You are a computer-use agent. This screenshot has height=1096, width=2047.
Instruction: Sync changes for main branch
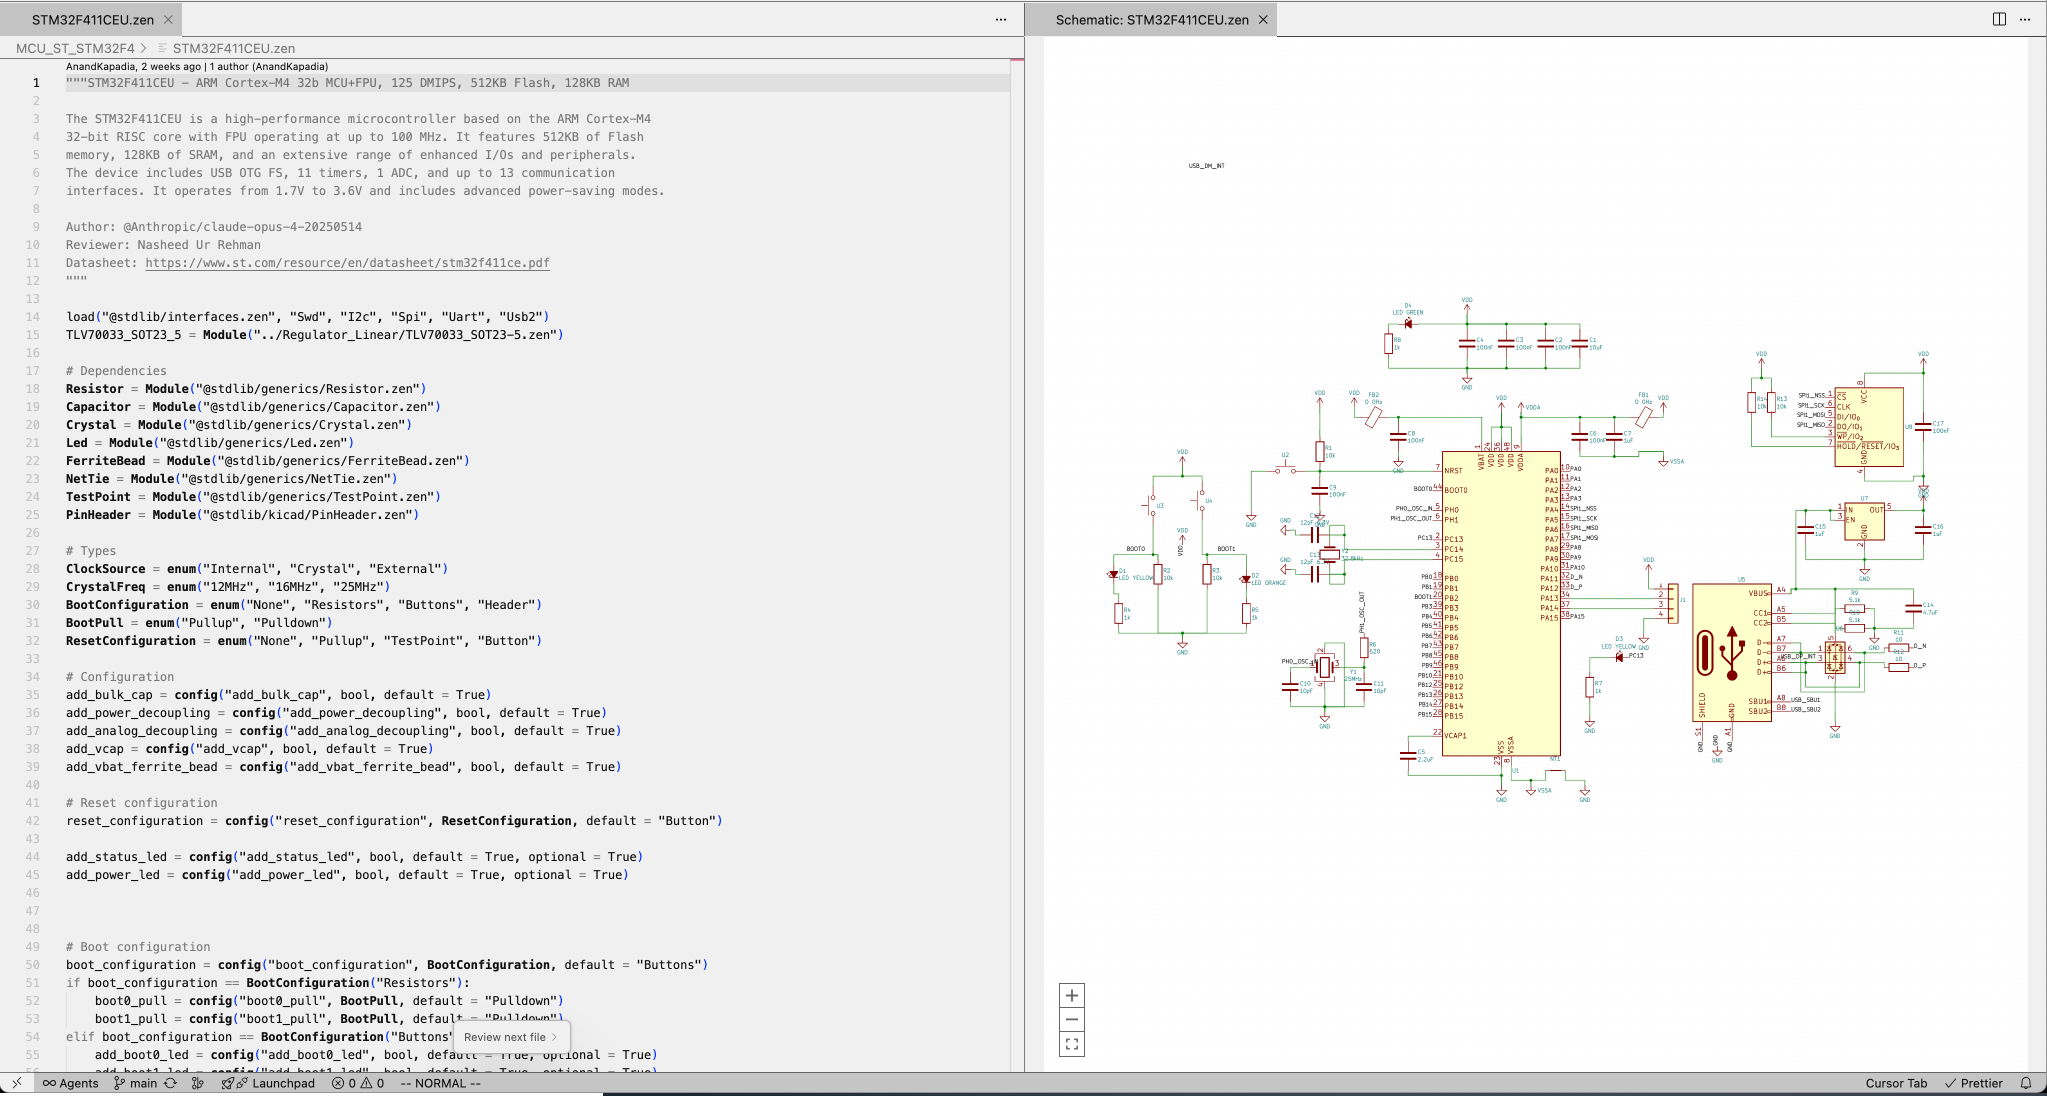pyautogui.click(x=170, y=1083)
